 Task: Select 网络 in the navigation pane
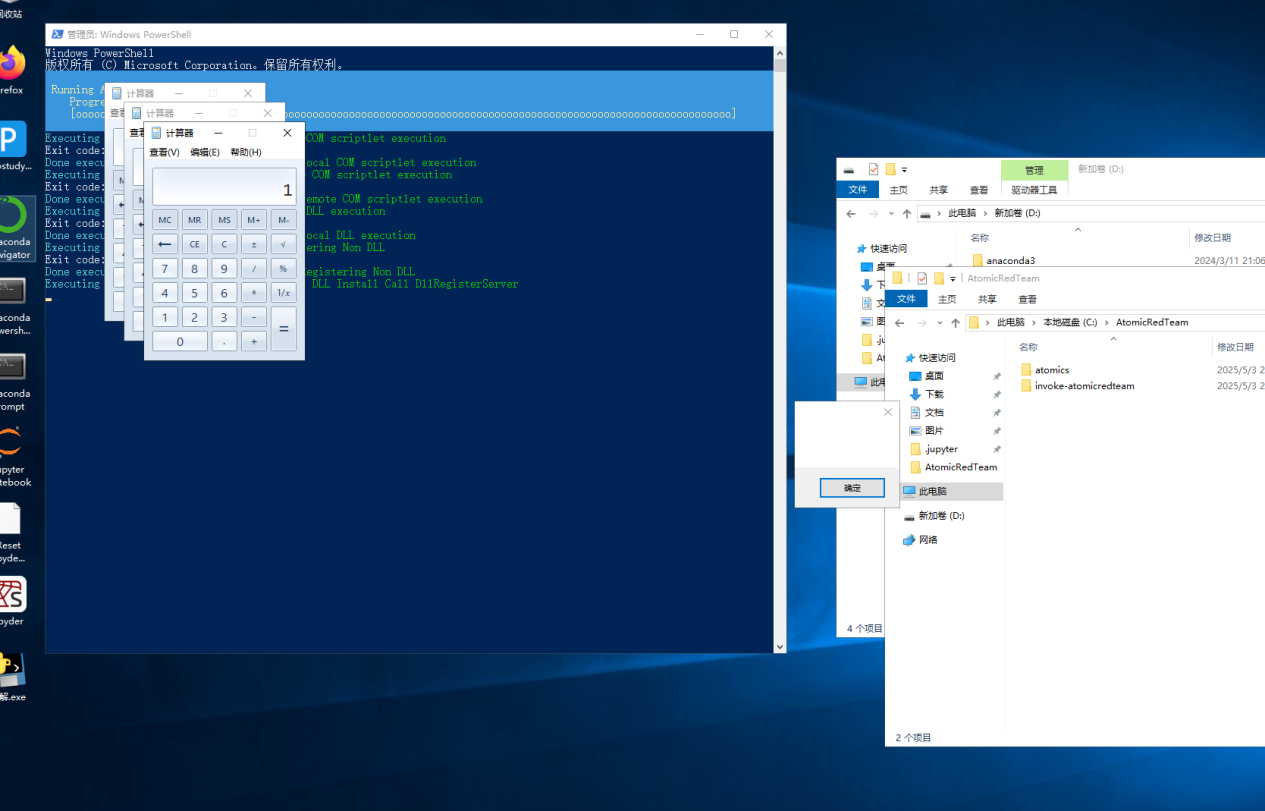click(x=927, y=540)
